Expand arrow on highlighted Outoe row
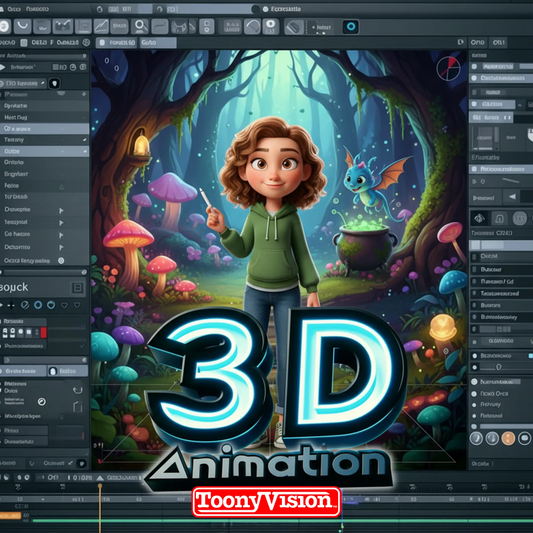 coord(84,151)
